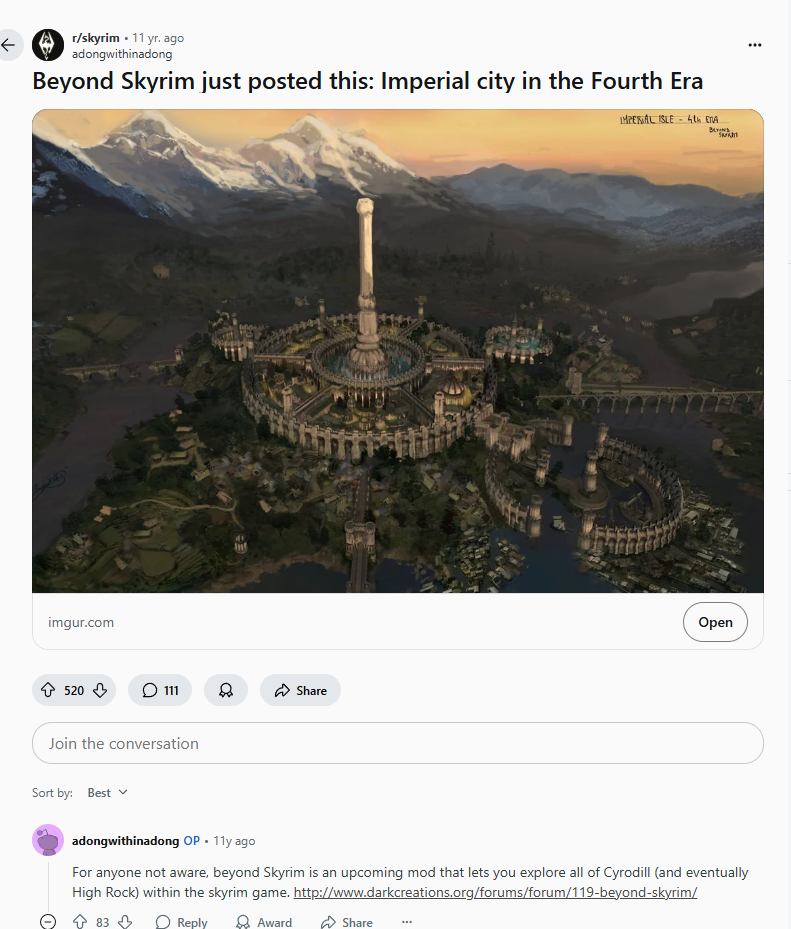Give an award to the post
The image size is (791, 929).
[x=226, y=690]
